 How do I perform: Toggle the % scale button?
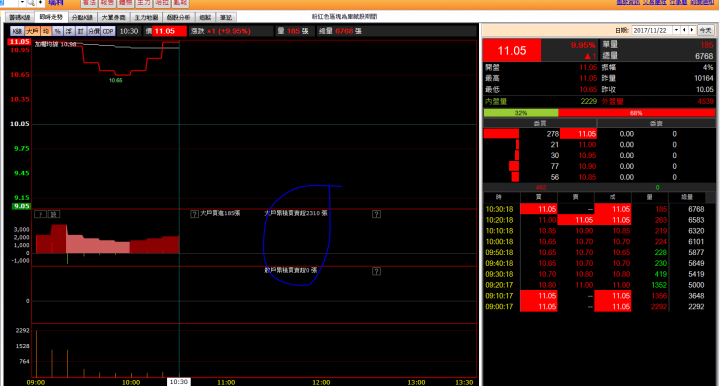click(57, 31)
